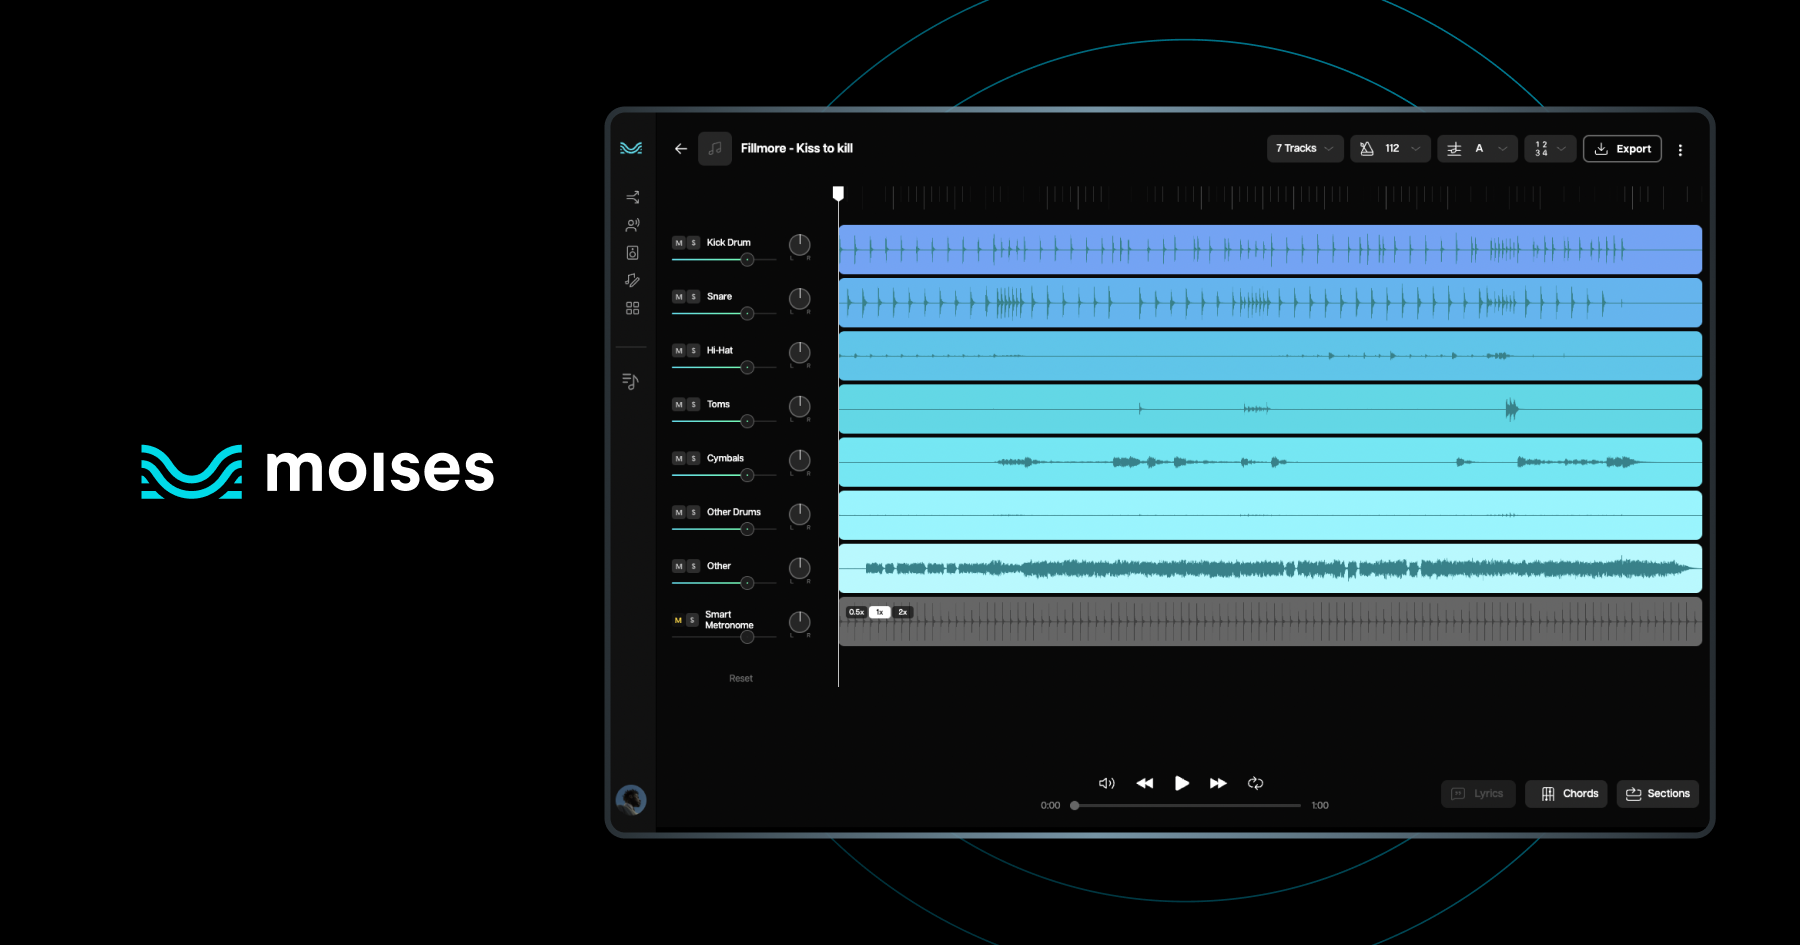Click the Moises logo in the sidebar
The width and height of the screenshot is (1800, 945).
pyautogui.click(x=631, y=148)
